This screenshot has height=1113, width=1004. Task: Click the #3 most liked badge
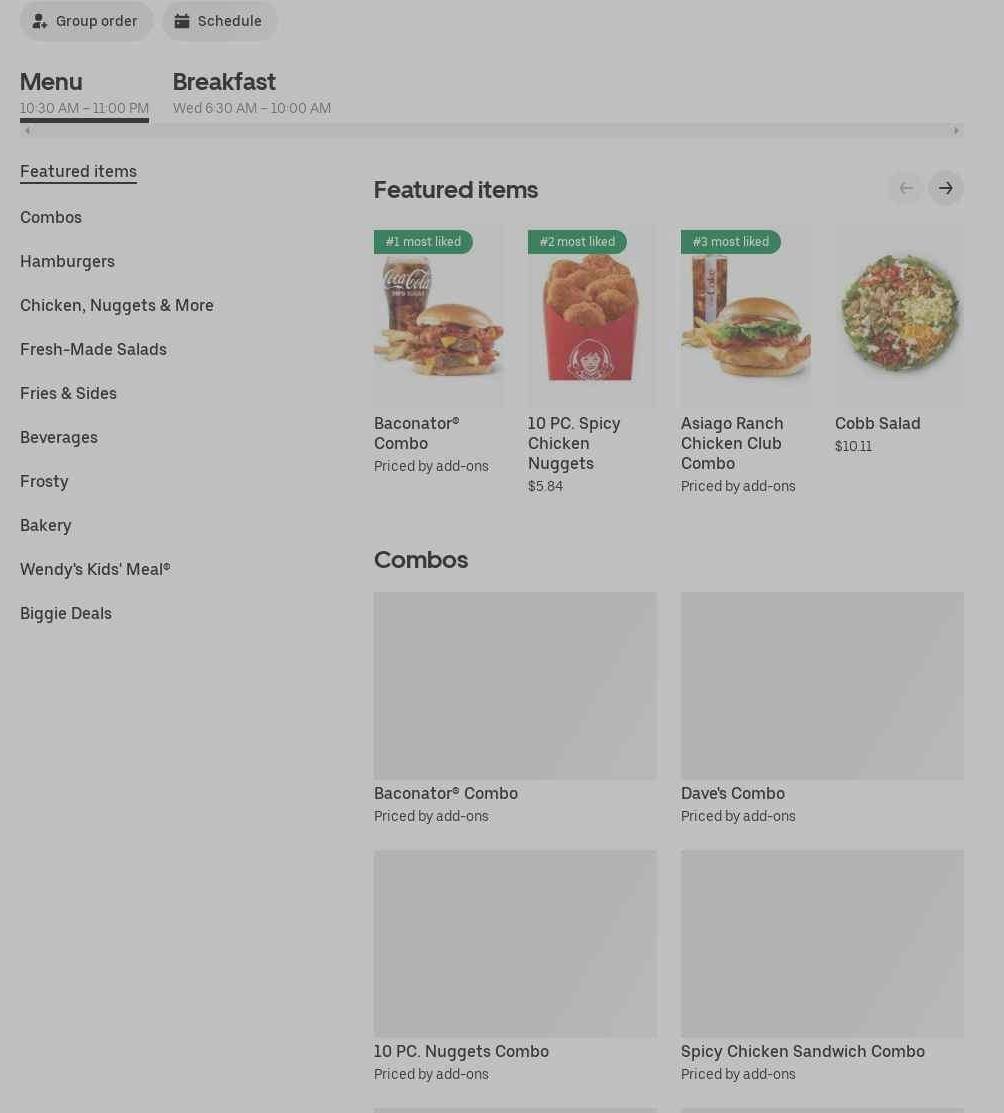point(731,241)
